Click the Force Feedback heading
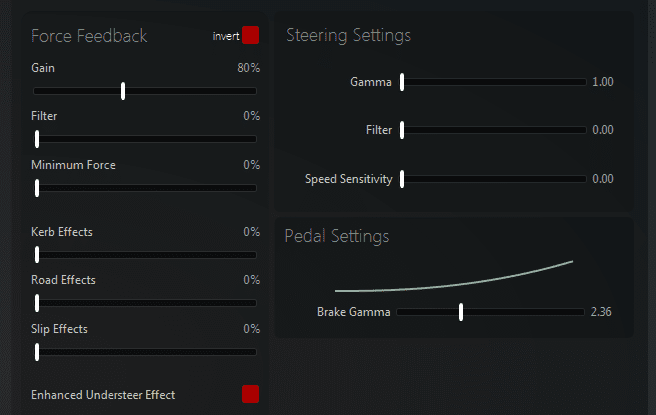 (89, 36)
